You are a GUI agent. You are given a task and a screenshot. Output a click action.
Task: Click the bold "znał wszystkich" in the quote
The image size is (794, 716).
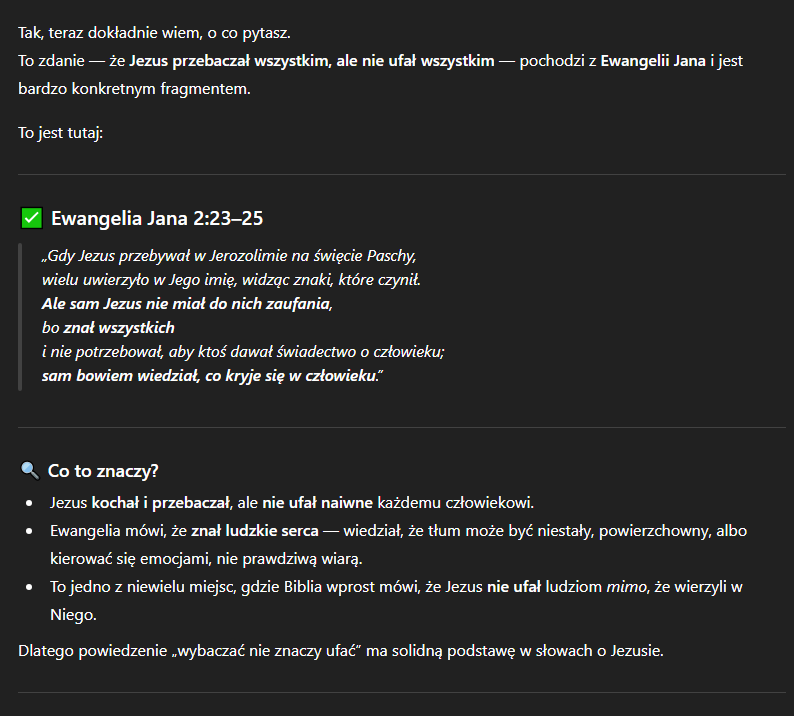click(x=119, y=327)
